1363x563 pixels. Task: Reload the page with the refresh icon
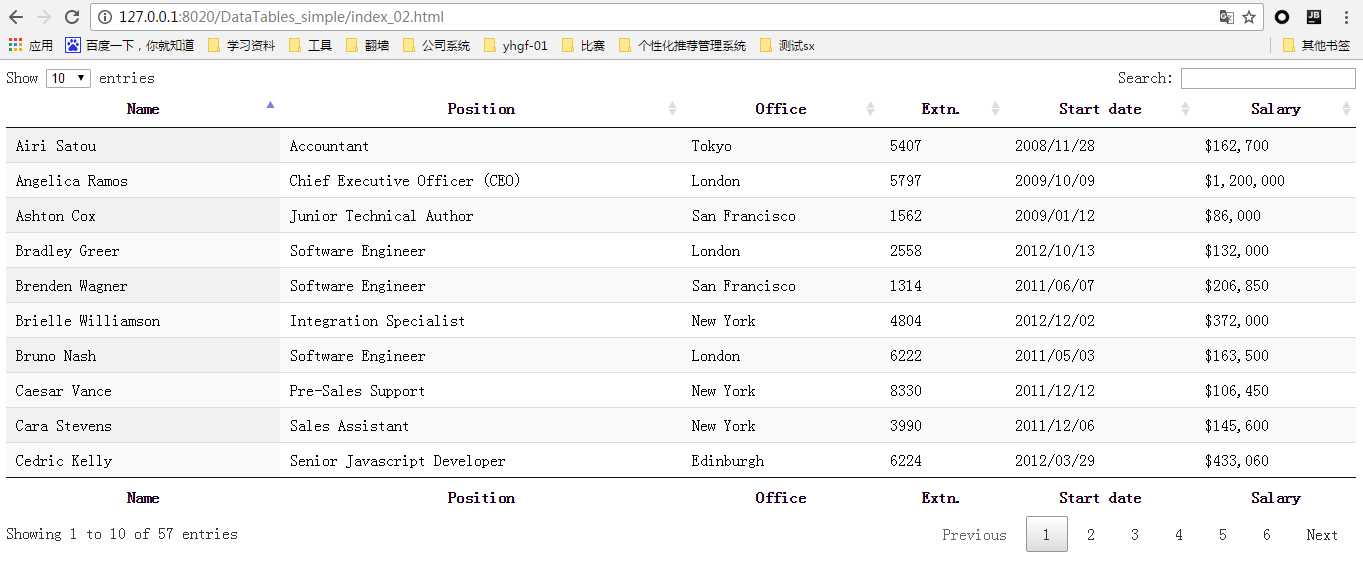[x=72, y=17]
